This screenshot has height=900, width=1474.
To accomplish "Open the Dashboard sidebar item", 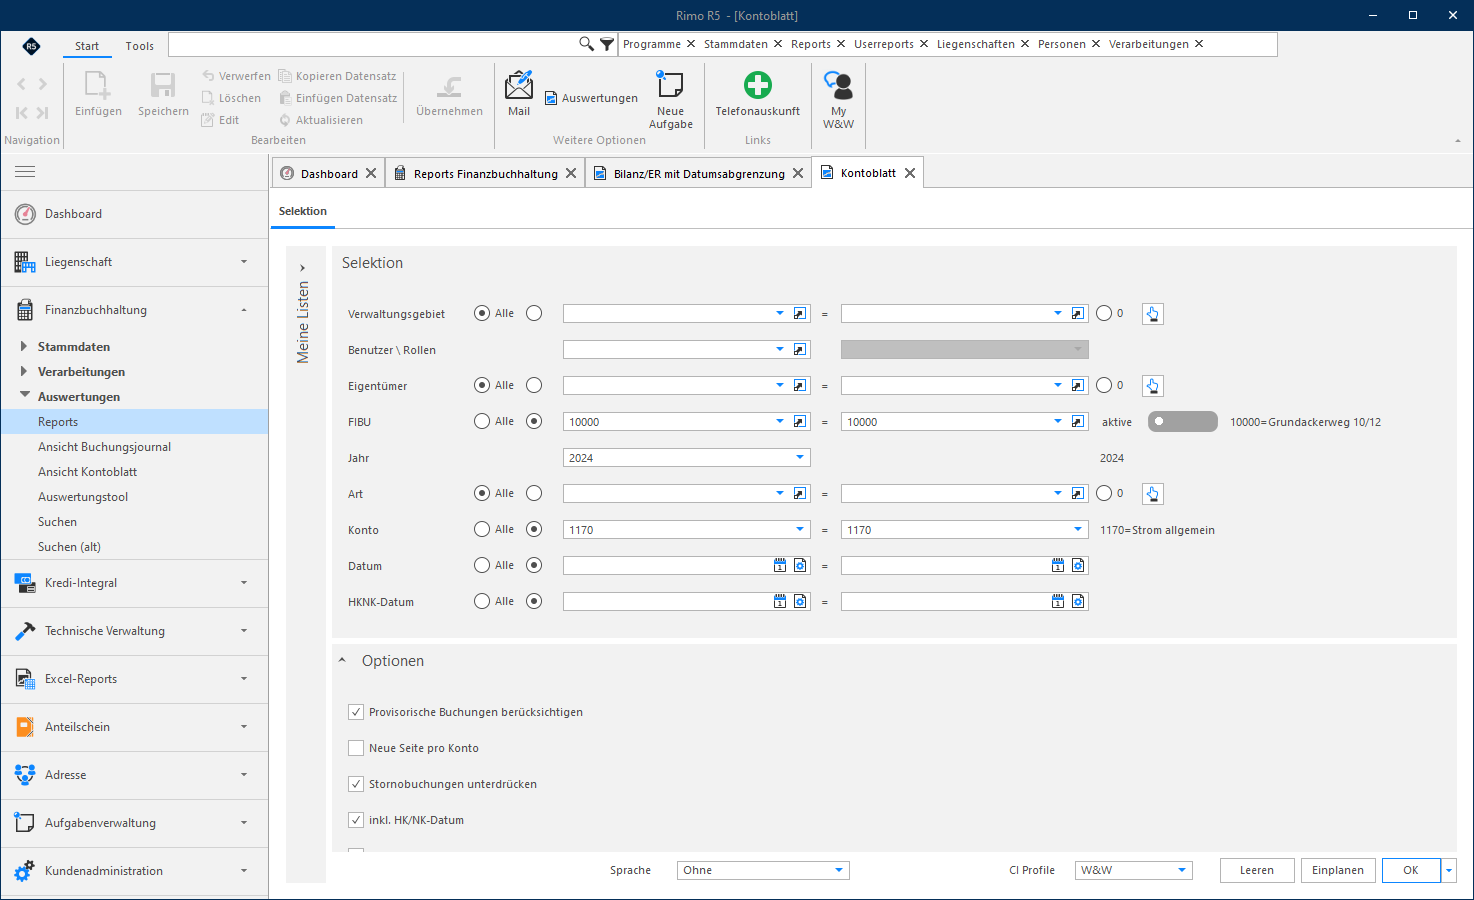I will pyautogui.click(x=135, y=214).
